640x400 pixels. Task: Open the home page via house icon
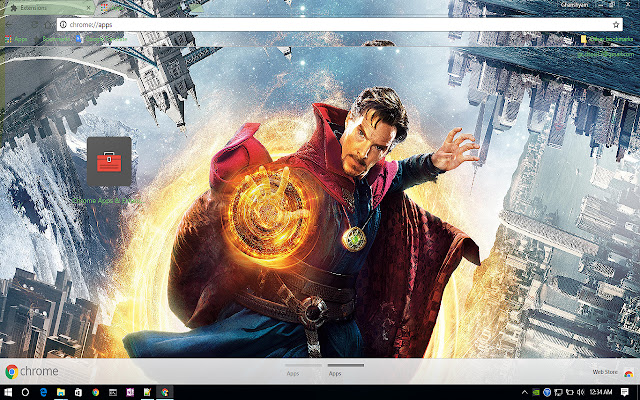(x=48, y=24)
